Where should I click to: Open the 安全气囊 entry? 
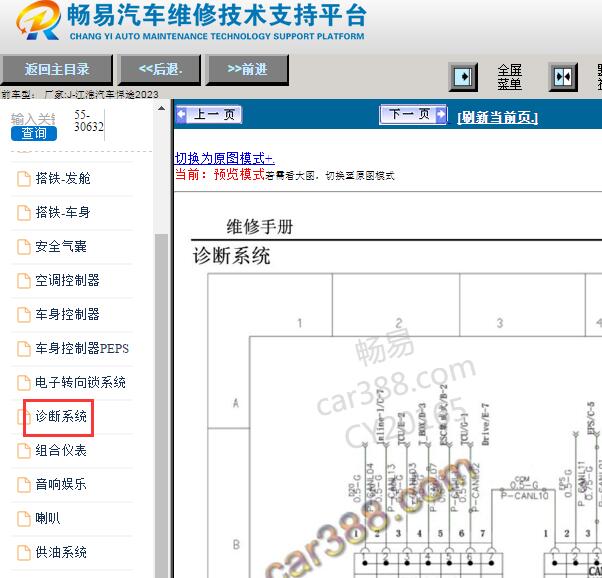coord(61,246)
